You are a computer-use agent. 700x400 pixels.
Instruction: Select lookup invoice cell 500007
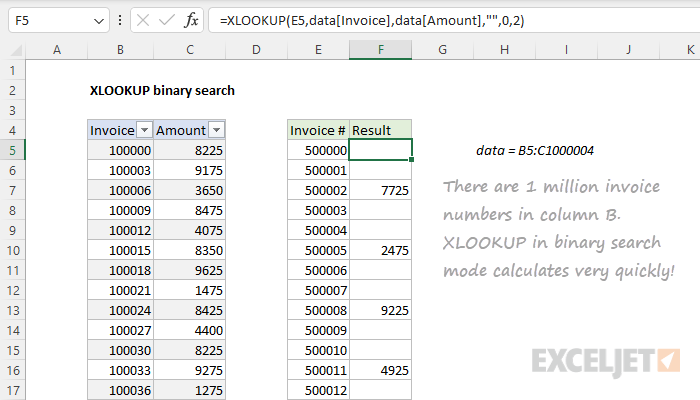point(318,291)
